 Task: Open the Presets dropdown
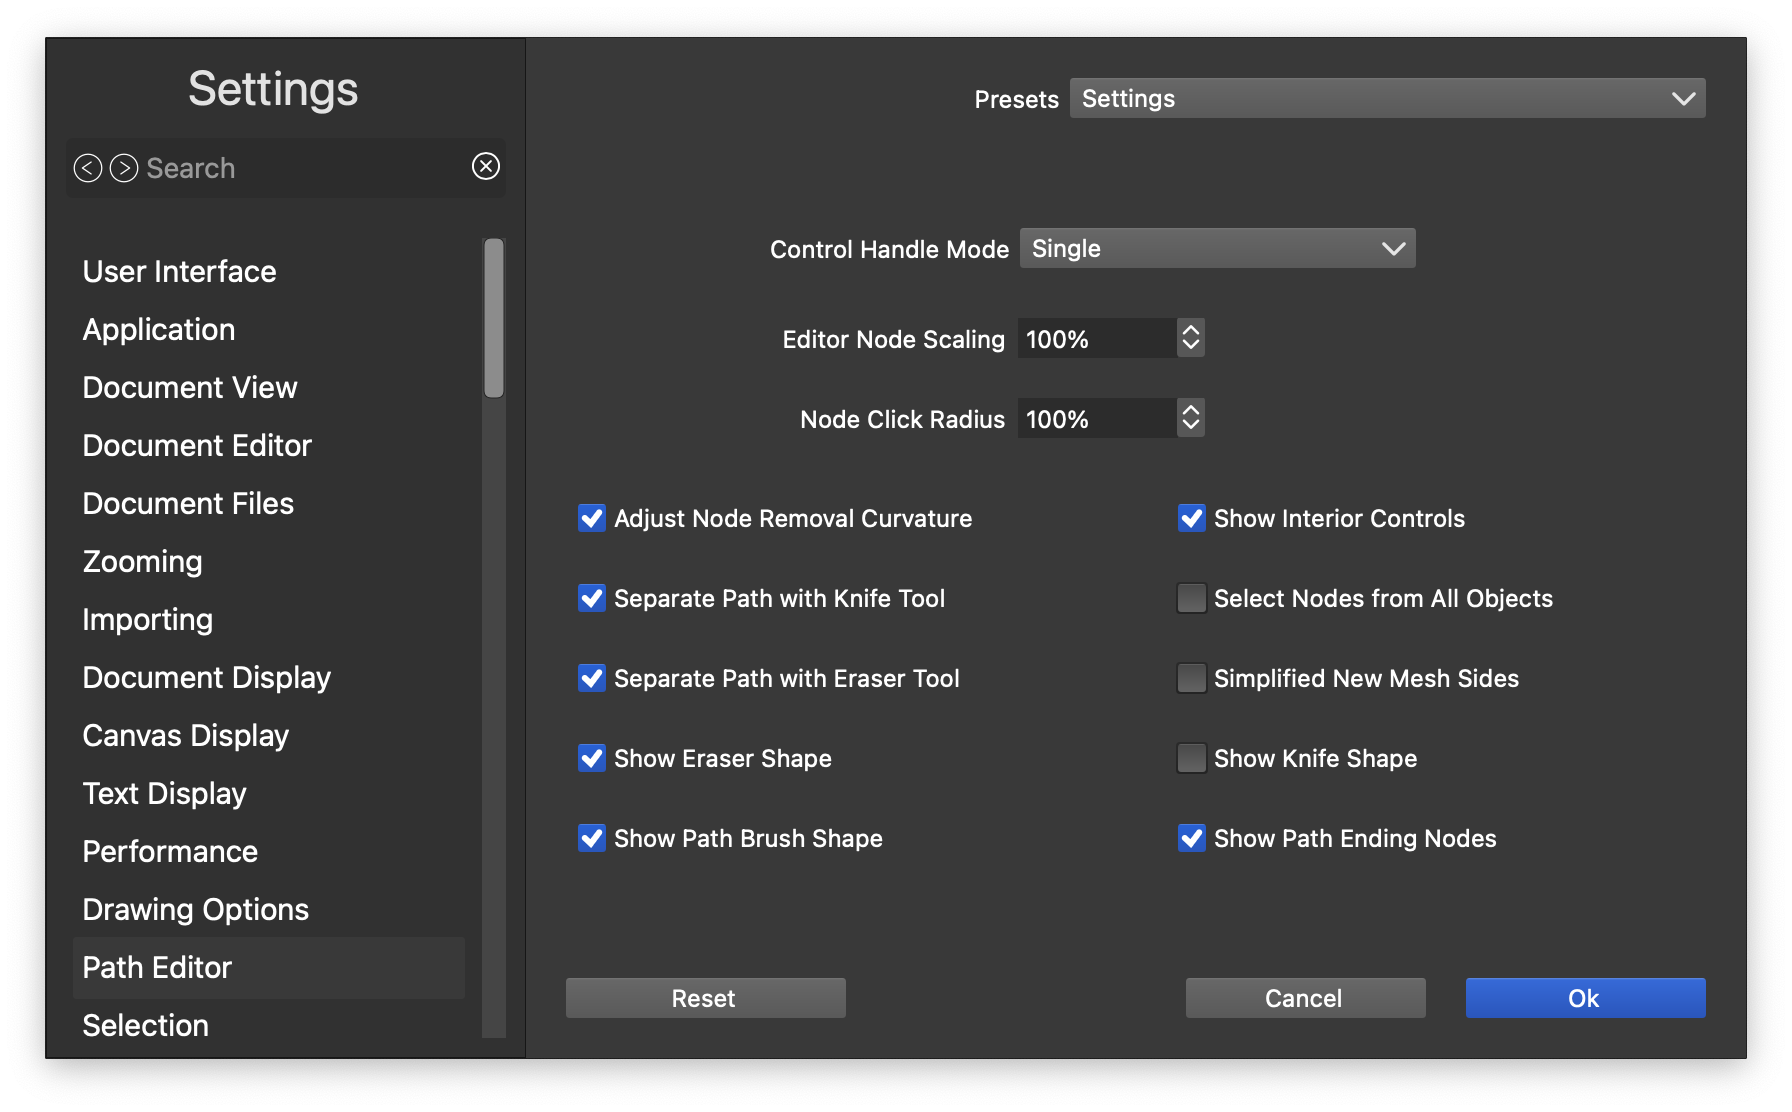tap(1387, 98)
